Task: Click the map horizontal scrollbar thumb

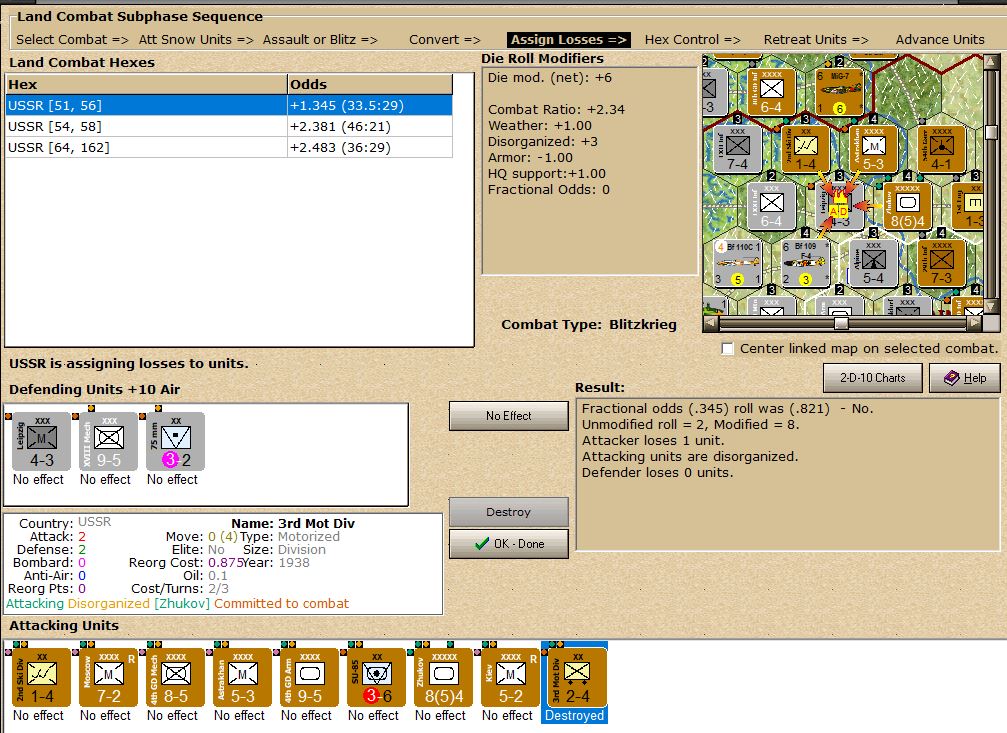Action: (841, 323)
